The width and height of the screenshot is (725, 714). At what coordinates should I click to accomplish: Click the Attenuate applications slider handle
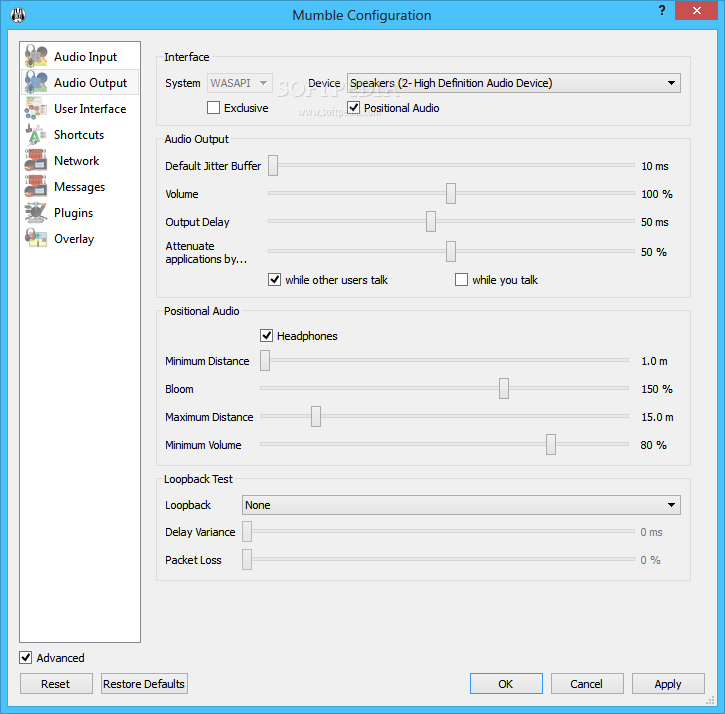click(451, 252)
